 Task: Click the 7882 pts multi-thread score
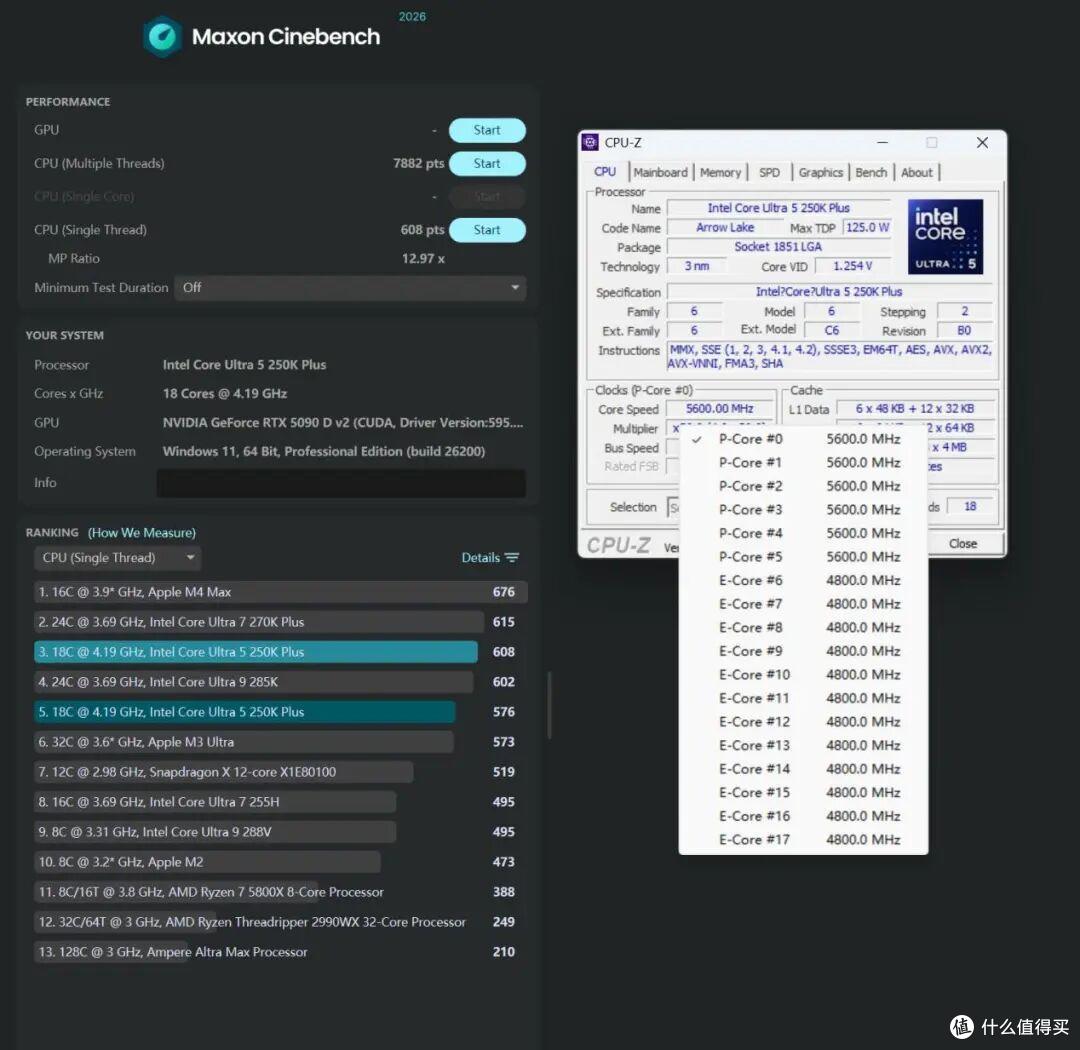point(418,163)
